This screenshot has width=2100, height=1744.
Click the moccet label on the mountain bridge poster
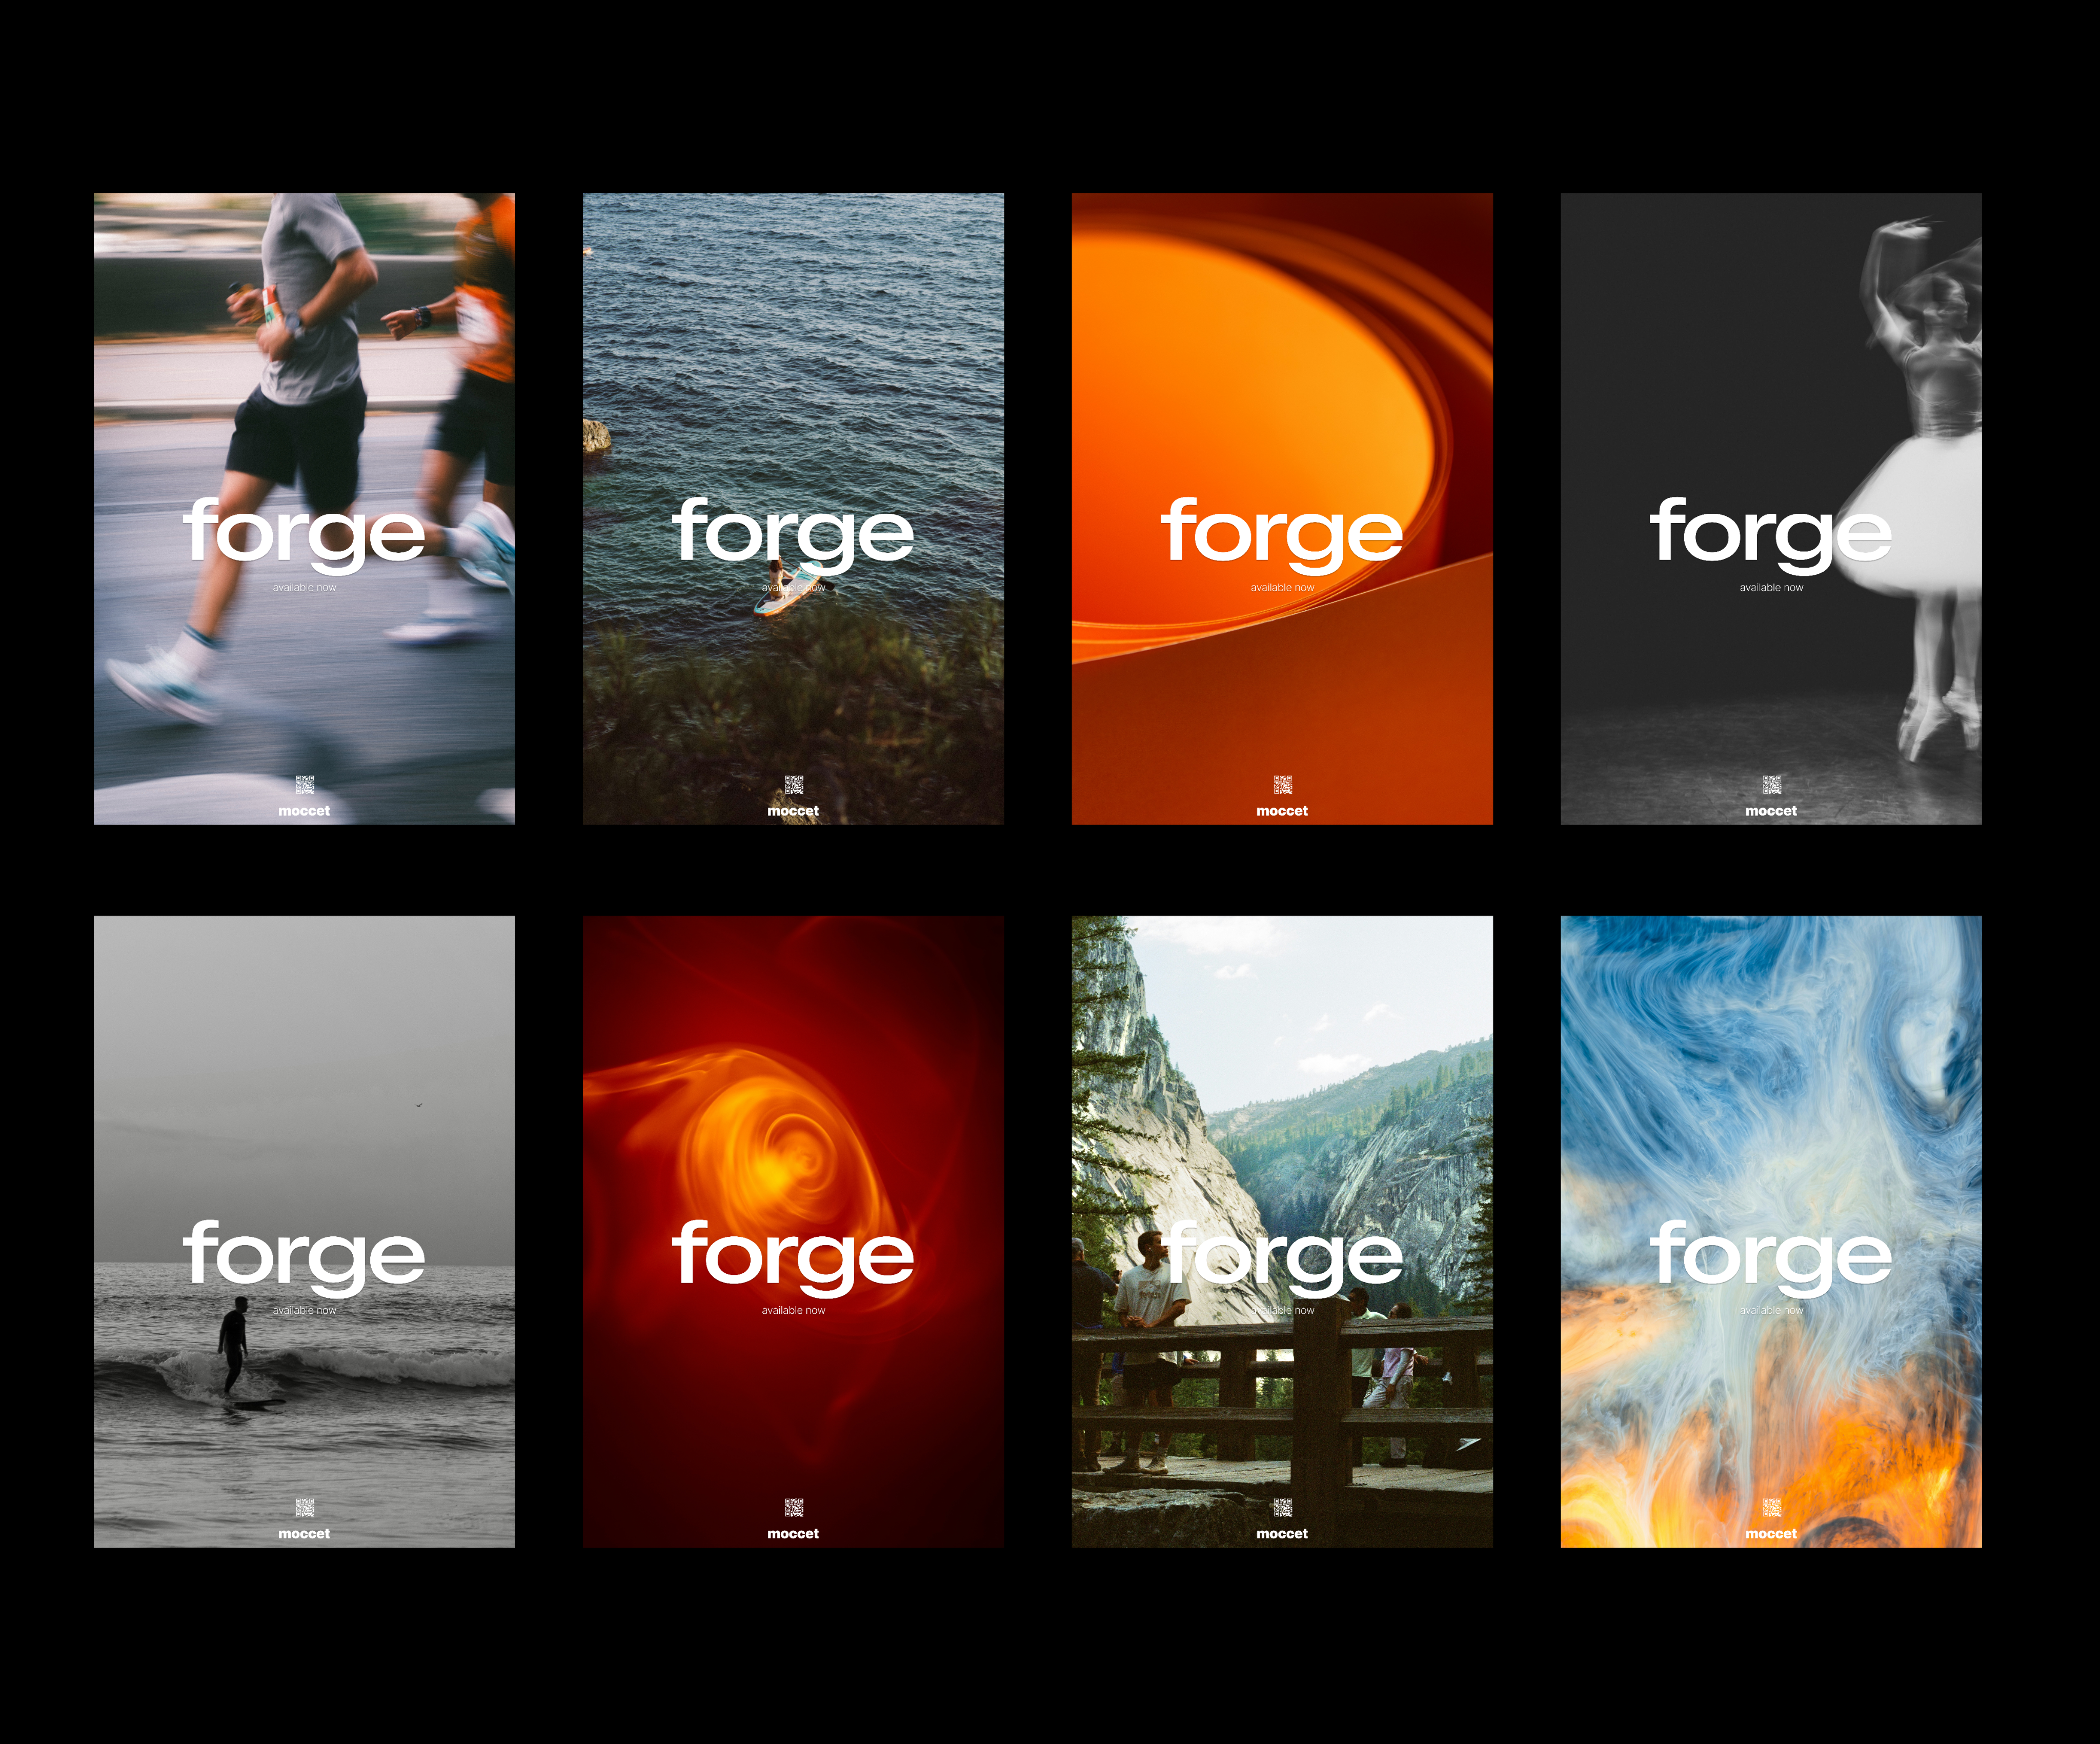(x=1282, y=1534)
